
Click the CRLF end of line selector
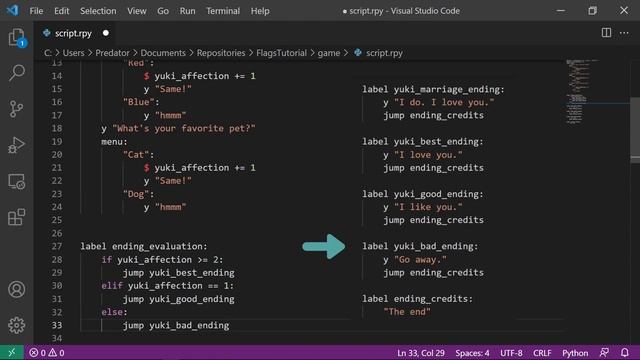[542, 353]
